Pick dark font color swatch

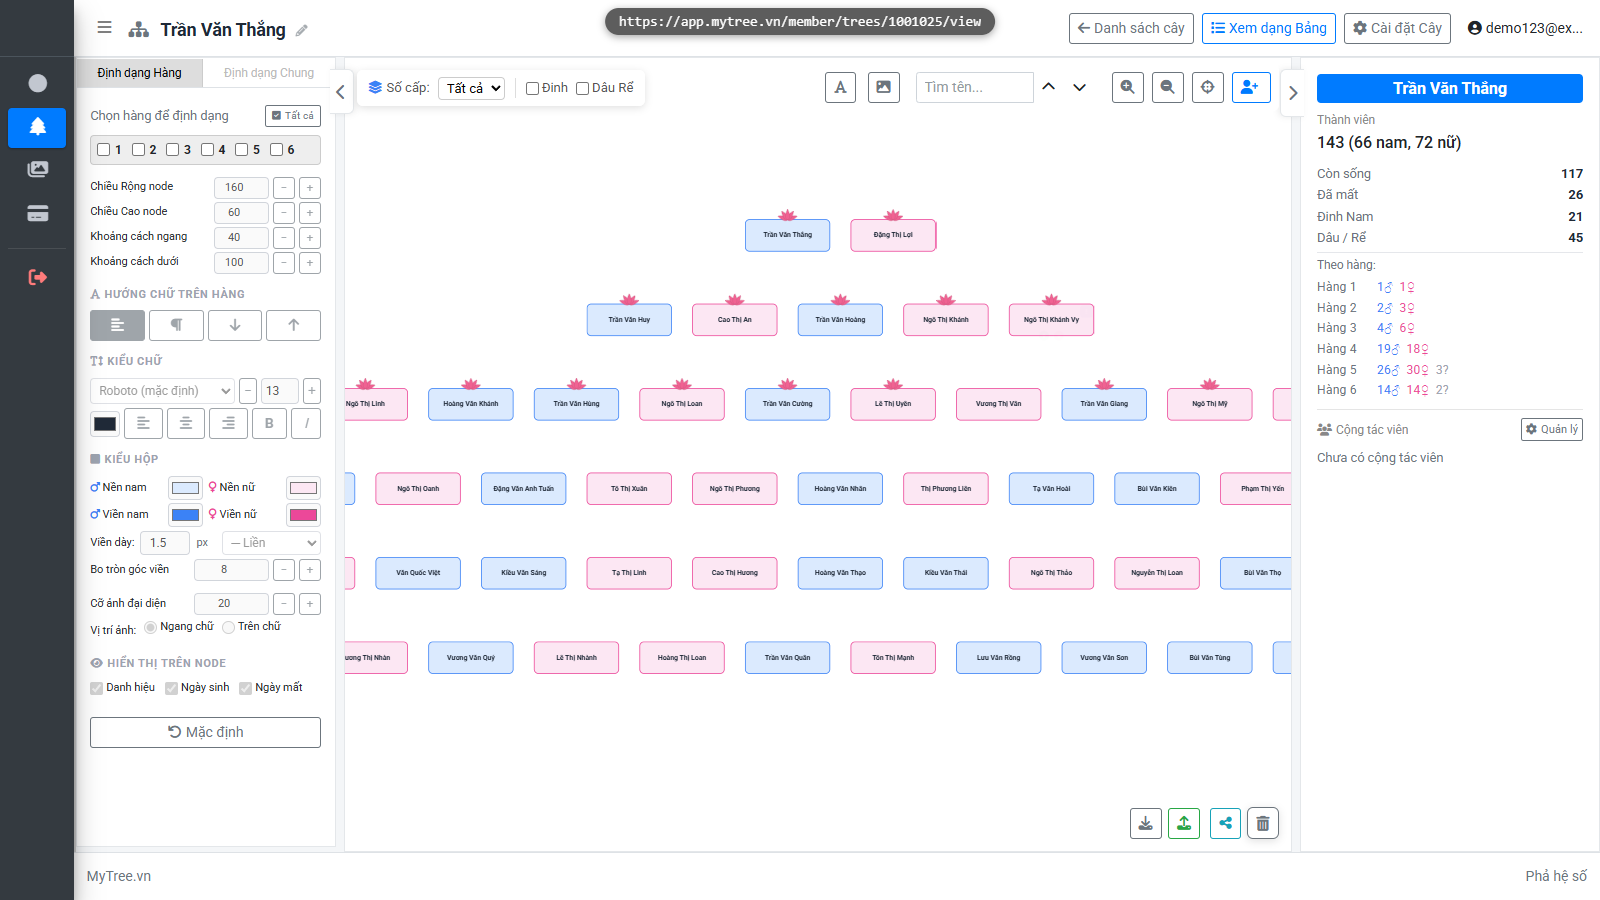coord(105,424)
